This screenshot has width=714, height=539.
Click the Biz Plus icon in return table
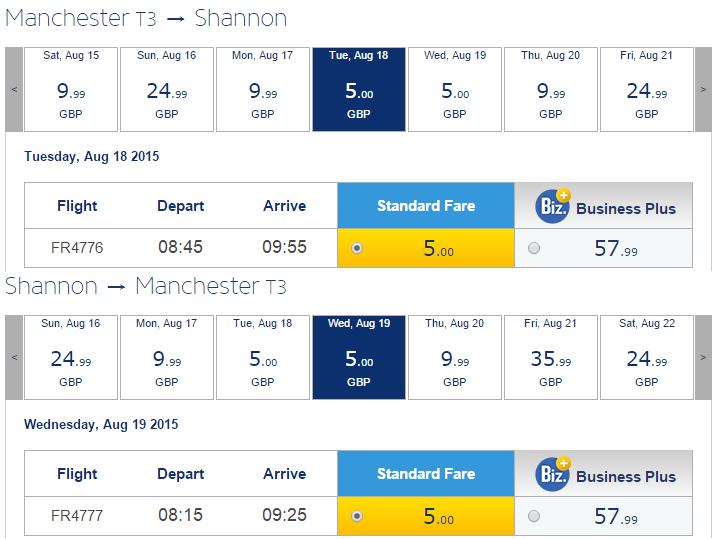click(x=553, y=474)
